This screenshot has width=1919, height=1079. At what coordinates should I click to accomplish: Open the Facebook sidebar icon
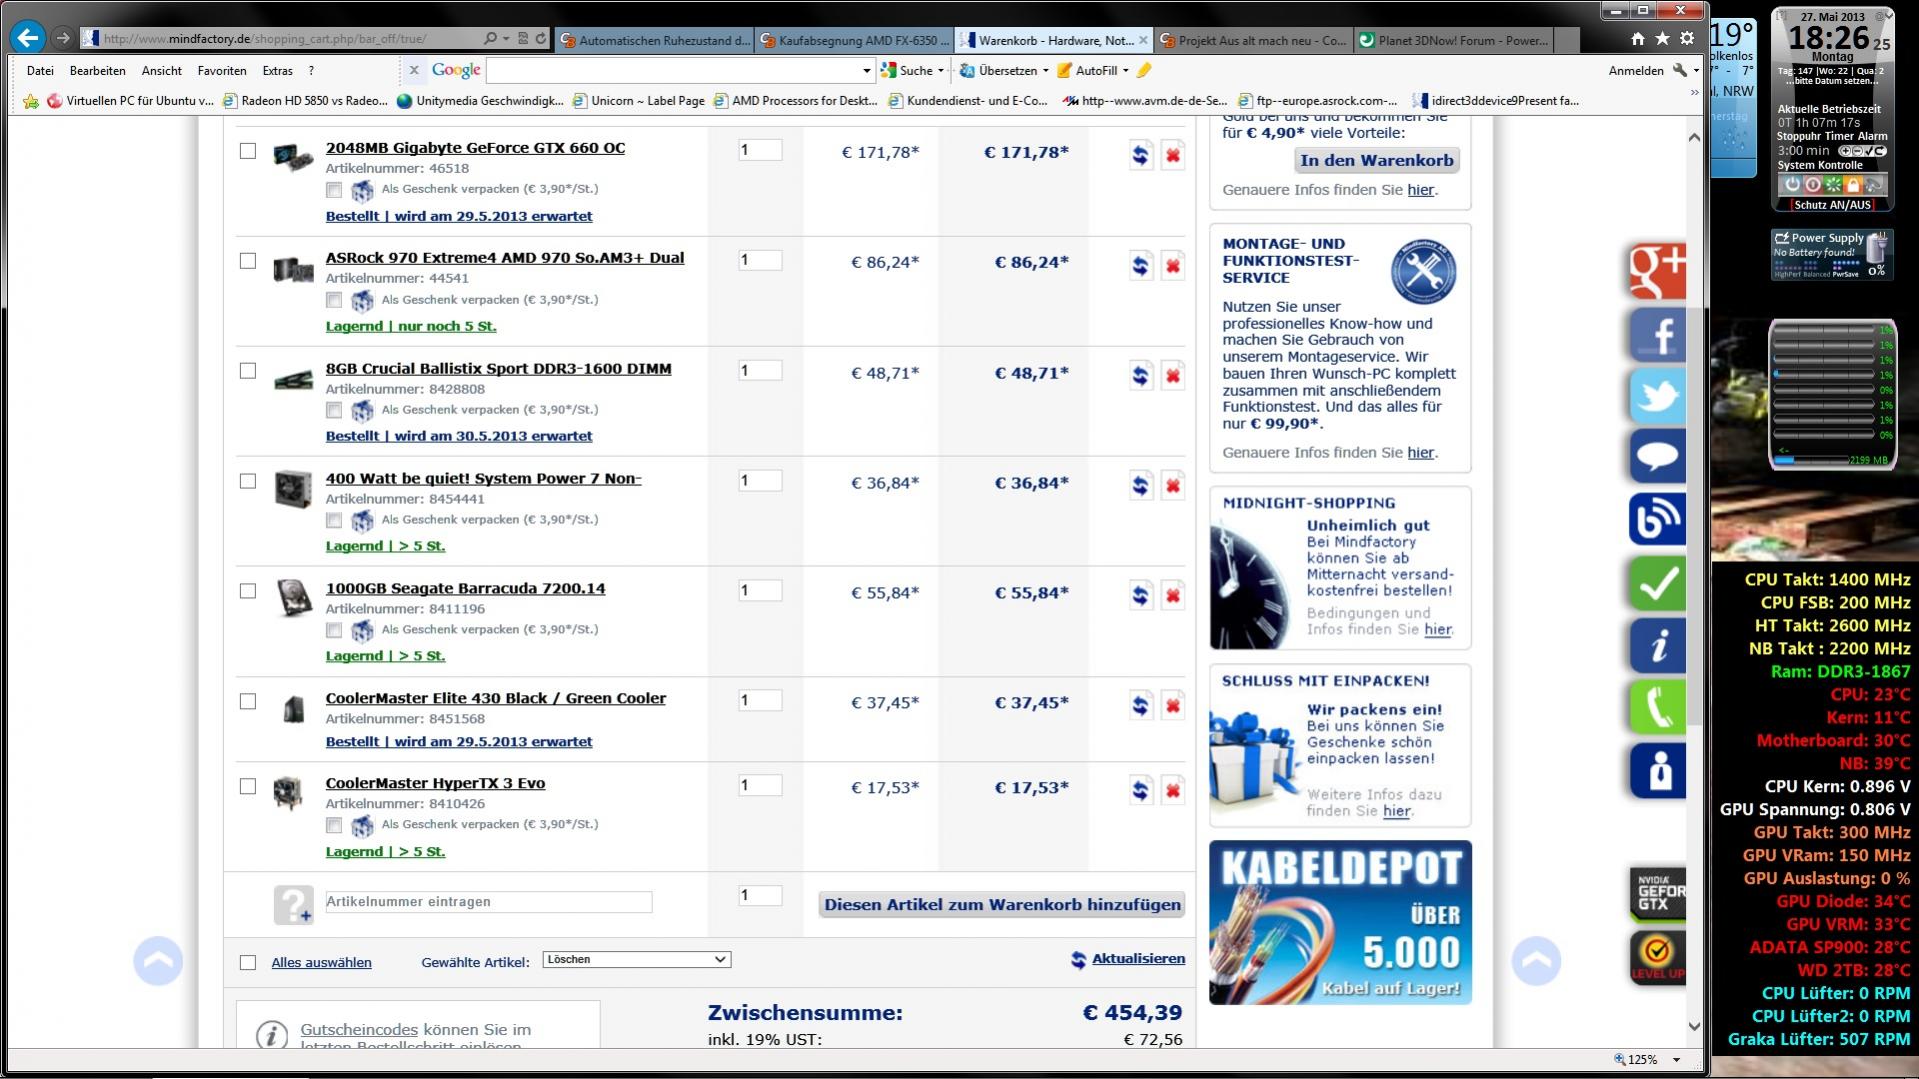click(x=1657, y=334)
